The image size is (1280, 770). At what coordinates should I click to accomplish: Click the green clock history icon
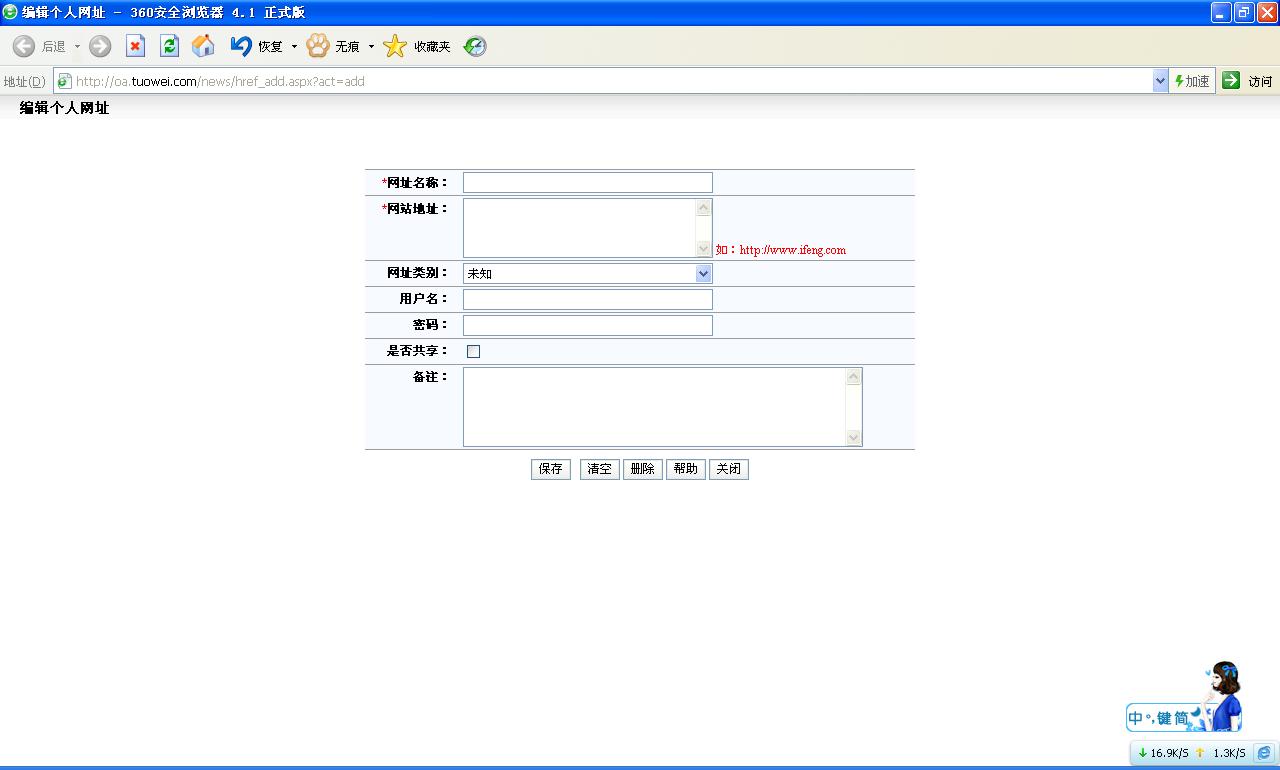click(x=475, y=46)
